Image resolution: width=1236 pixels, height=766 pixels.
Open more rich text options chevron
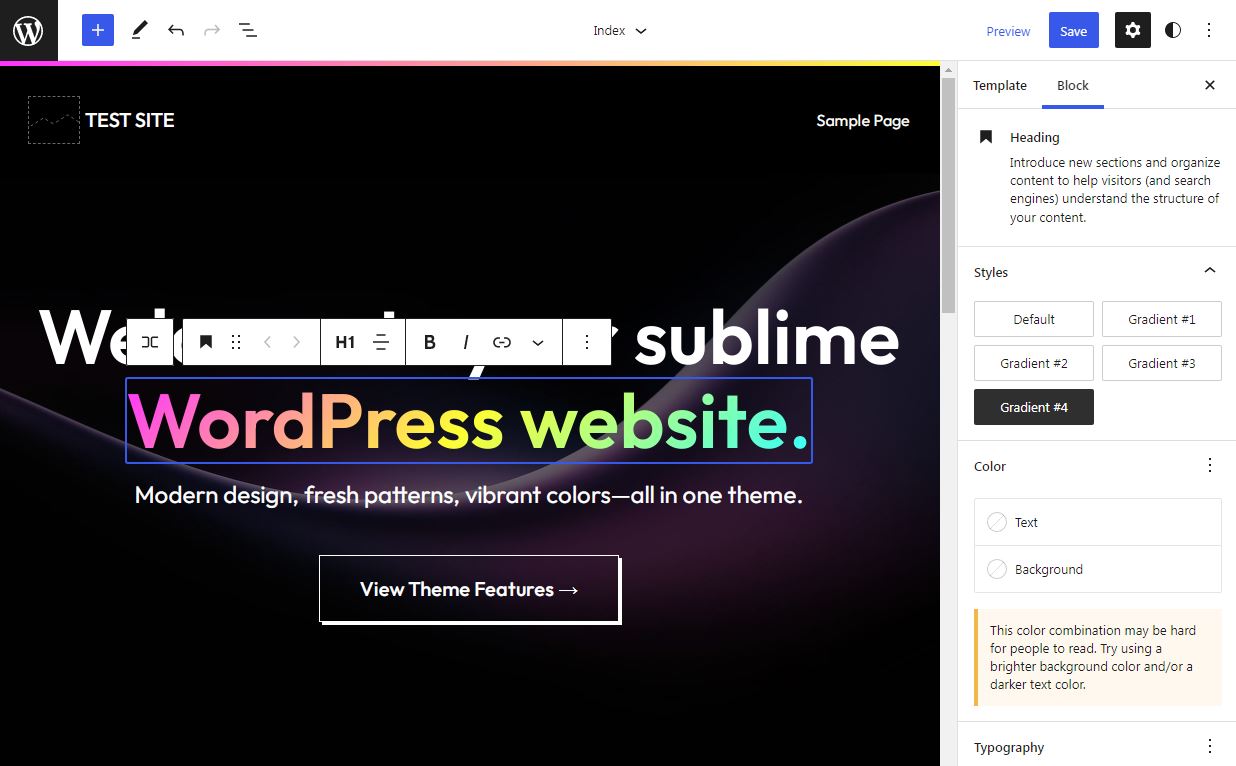538,342
